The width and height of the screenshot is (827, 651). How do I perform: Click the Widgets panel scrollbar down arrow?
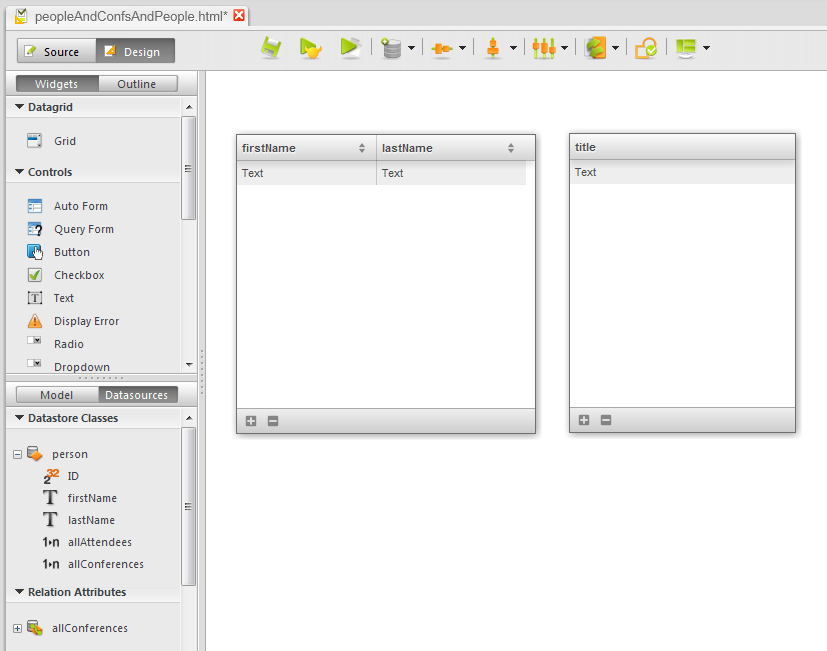[x=189, y=365]
